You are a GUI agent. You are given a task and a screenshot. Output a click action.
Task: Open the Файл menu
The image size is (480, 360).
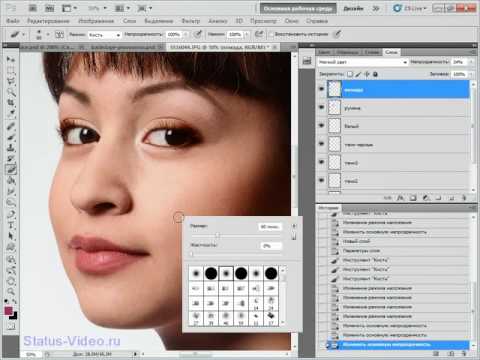coord(13,21)
